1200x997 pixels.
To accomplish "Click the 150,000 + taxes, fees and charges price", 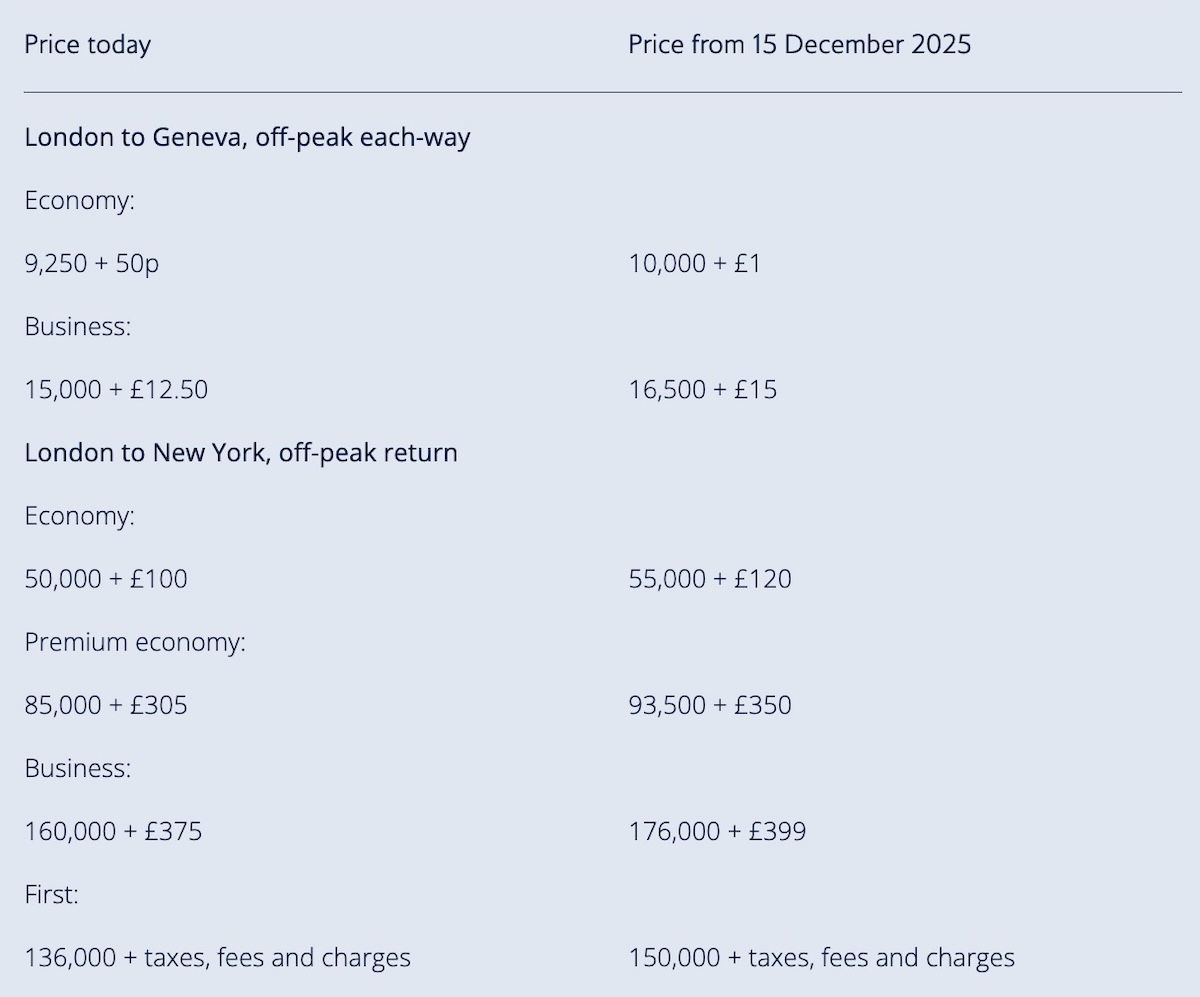I will point(821,958).
